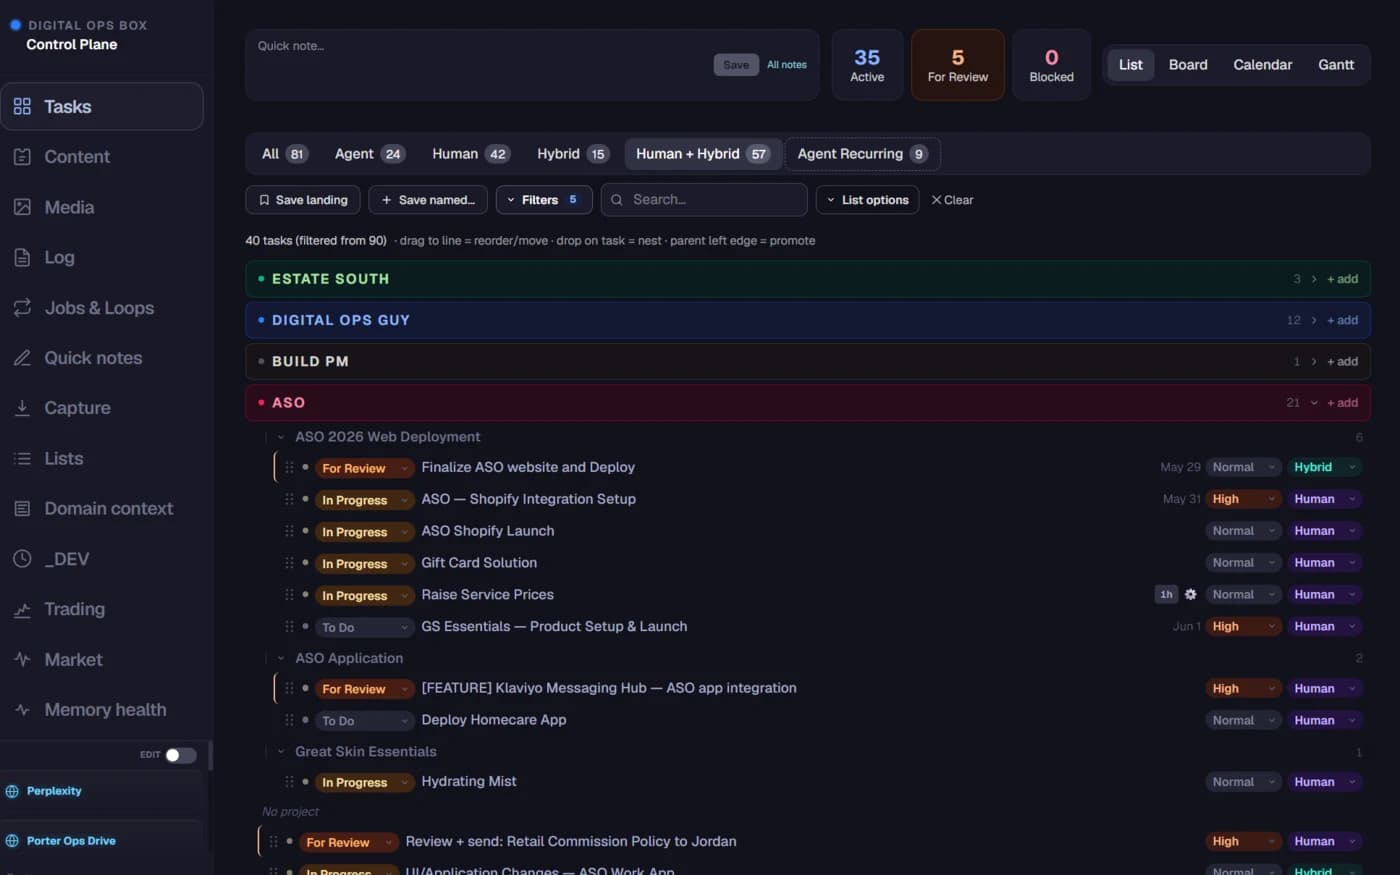Click drag handle of Deploy Homecare App task

tap(289, 720)
